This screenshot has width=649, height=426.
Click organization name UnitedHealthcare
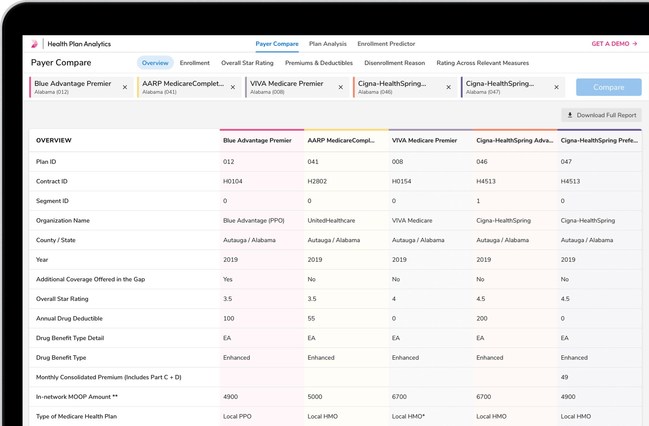point(331,220)
